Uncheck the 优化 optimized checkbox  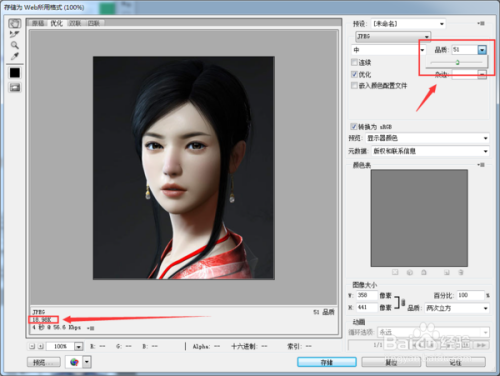[x=354, y=74]
